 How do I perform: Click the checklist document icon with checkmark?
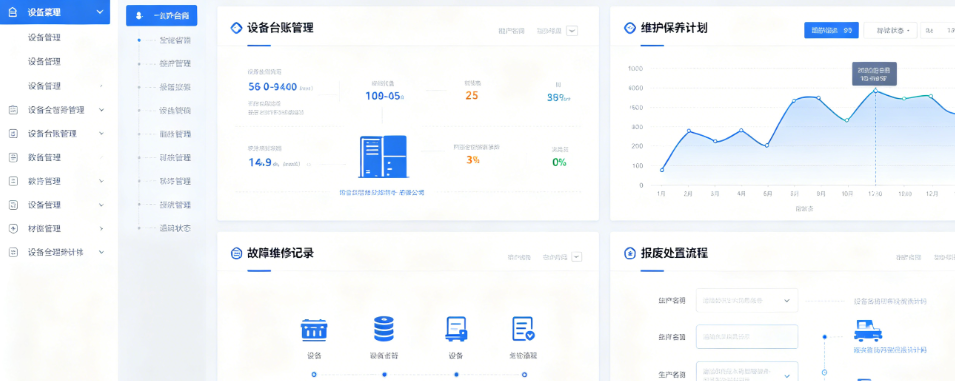523,329
